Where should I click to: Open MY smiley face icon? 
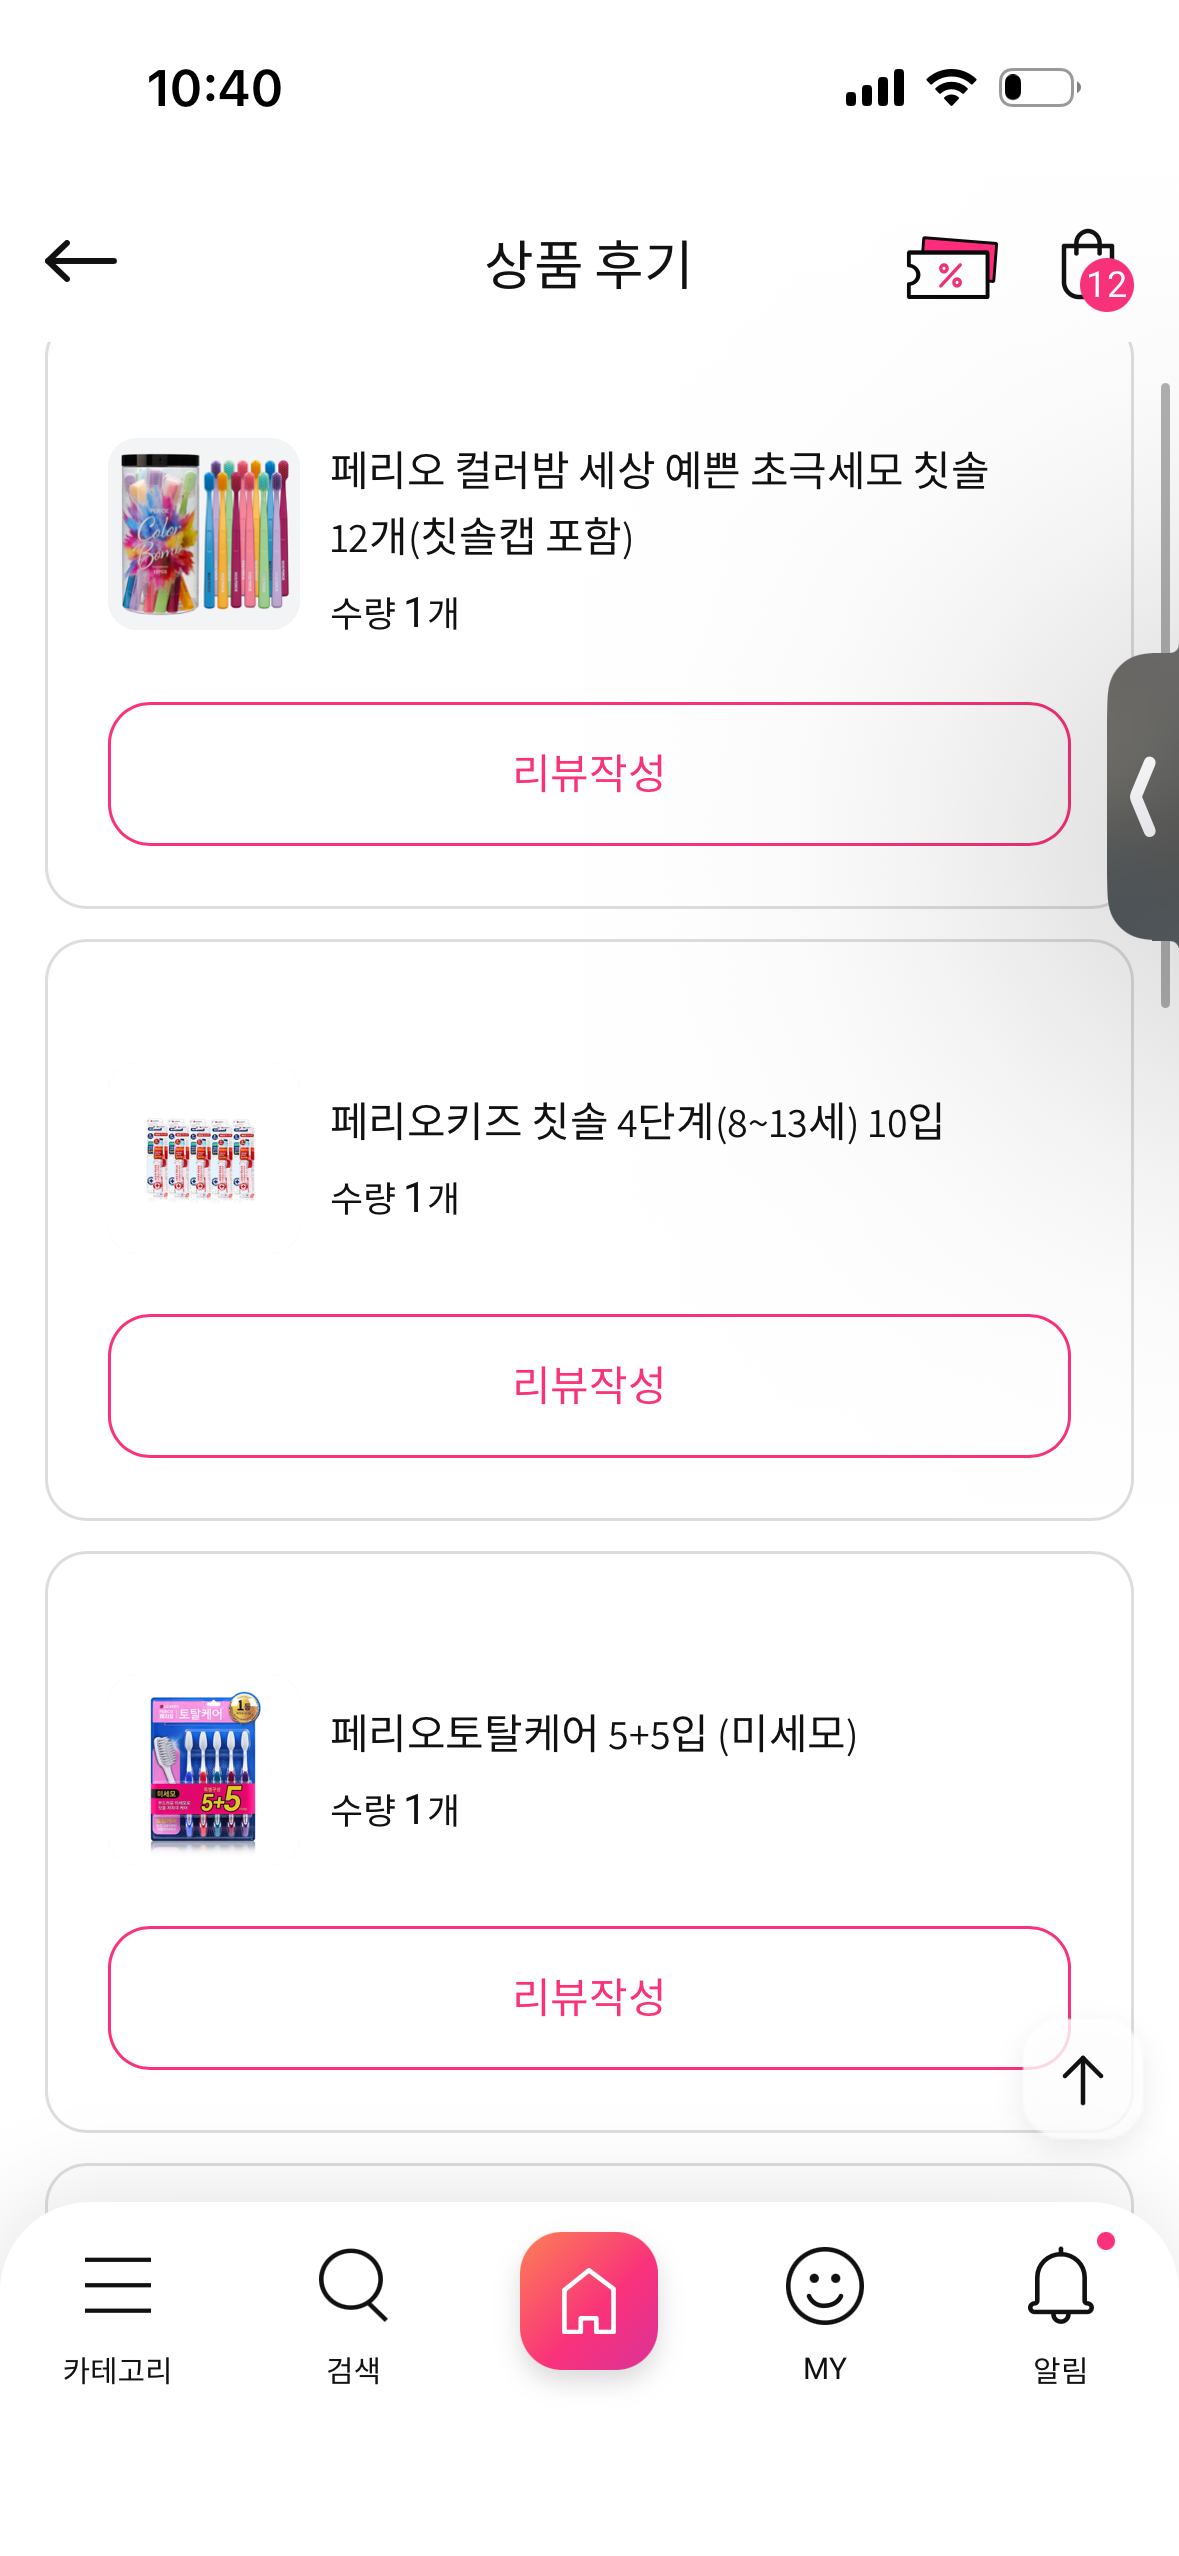point(824,2285)
